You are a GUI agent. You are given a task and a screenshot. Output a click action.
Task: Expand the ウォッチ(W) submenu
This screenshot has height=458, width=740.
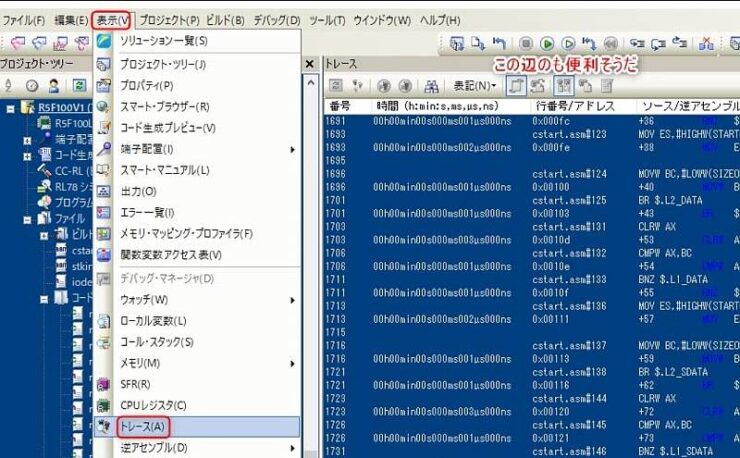[x=145, y=299]
